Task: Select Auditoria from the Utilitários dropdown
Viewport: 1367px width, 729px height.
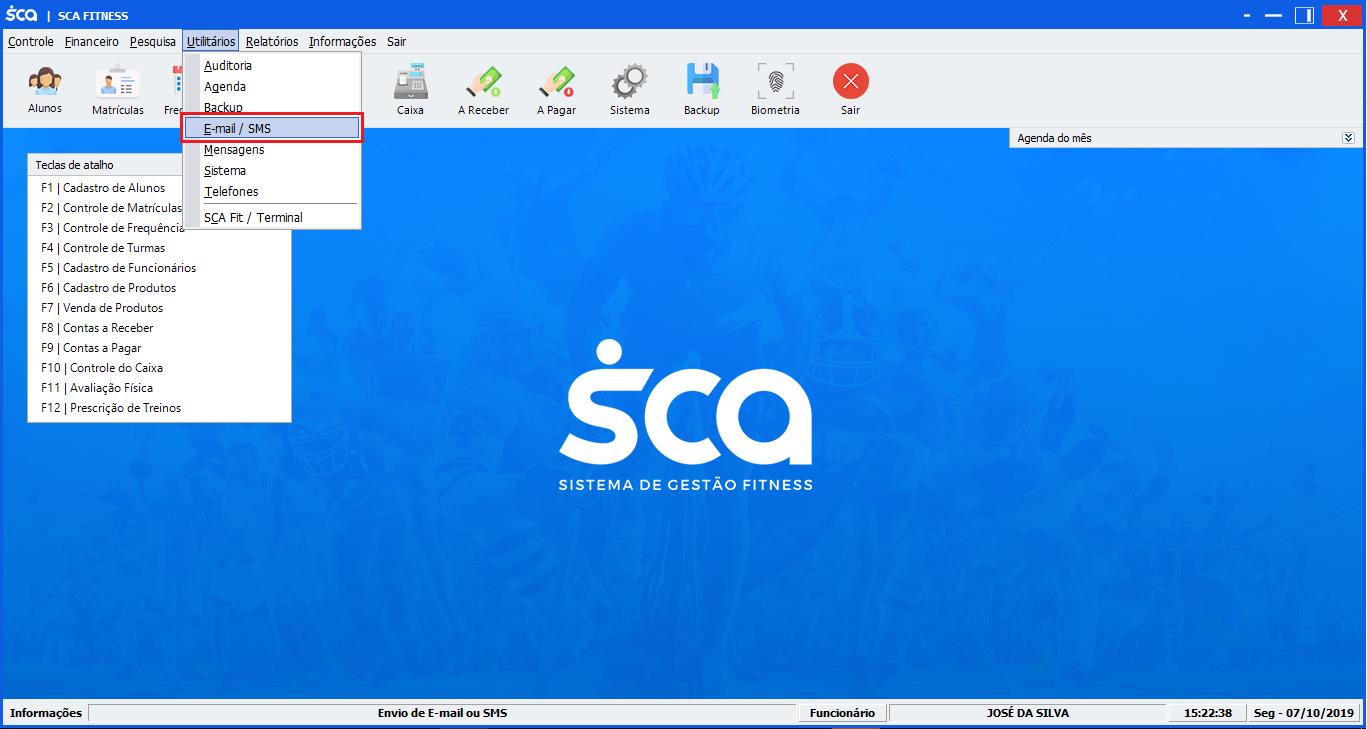Action: point(271,66)
